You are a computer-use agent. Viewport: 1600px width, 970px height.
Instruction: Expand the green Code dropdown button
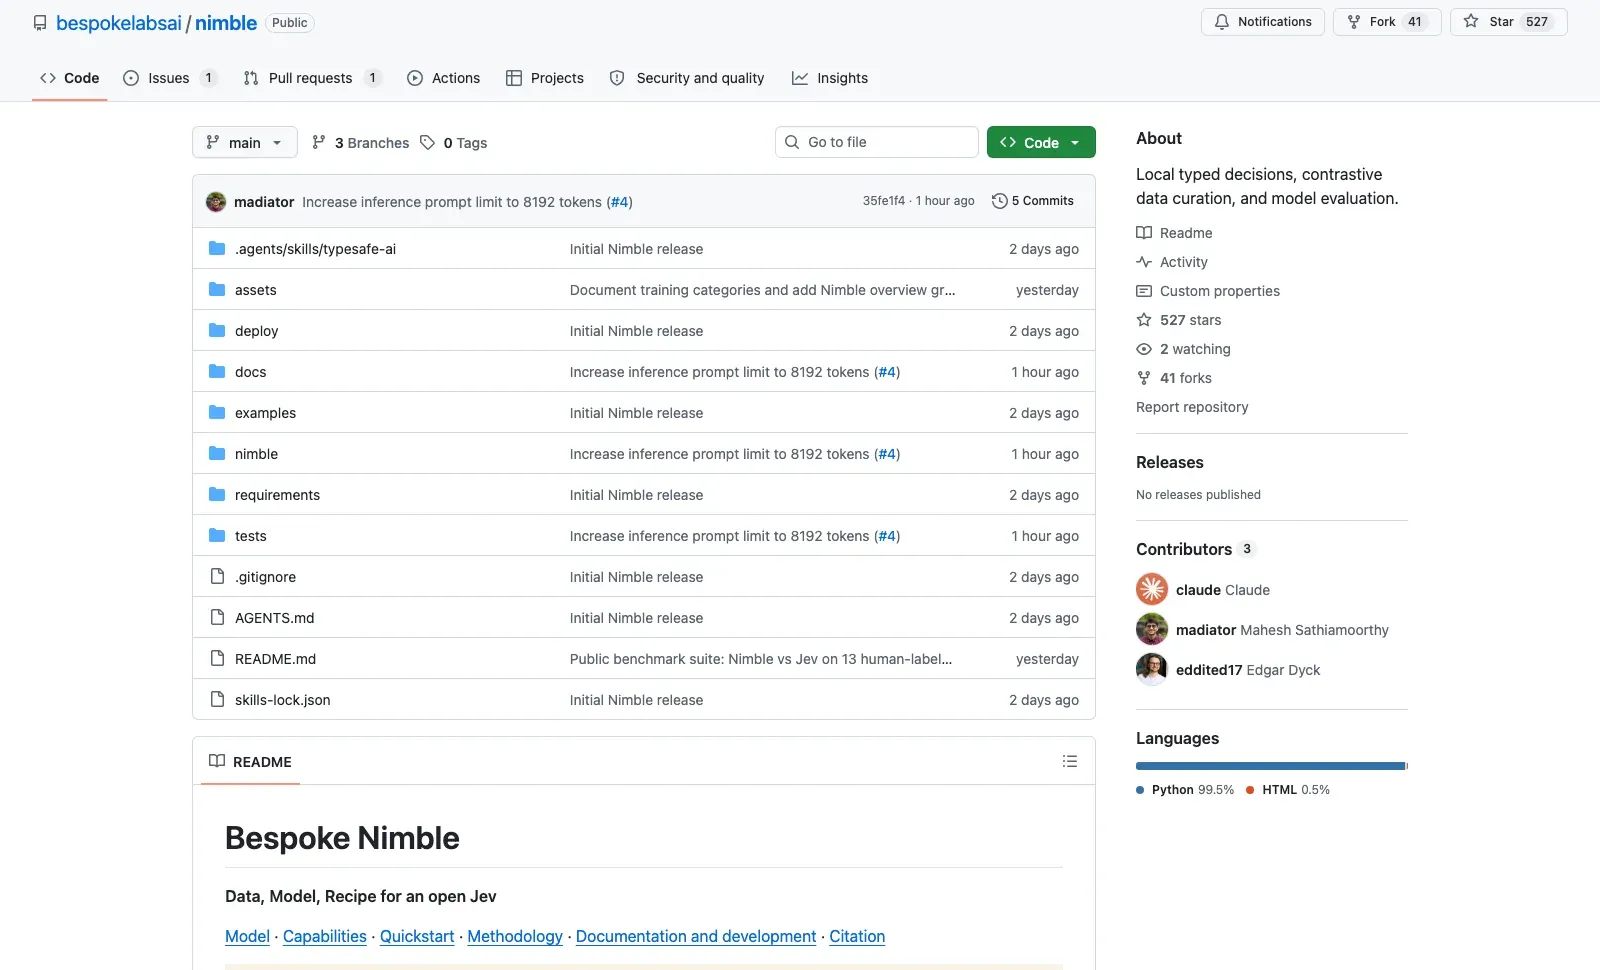click(x=1041, y=142)
